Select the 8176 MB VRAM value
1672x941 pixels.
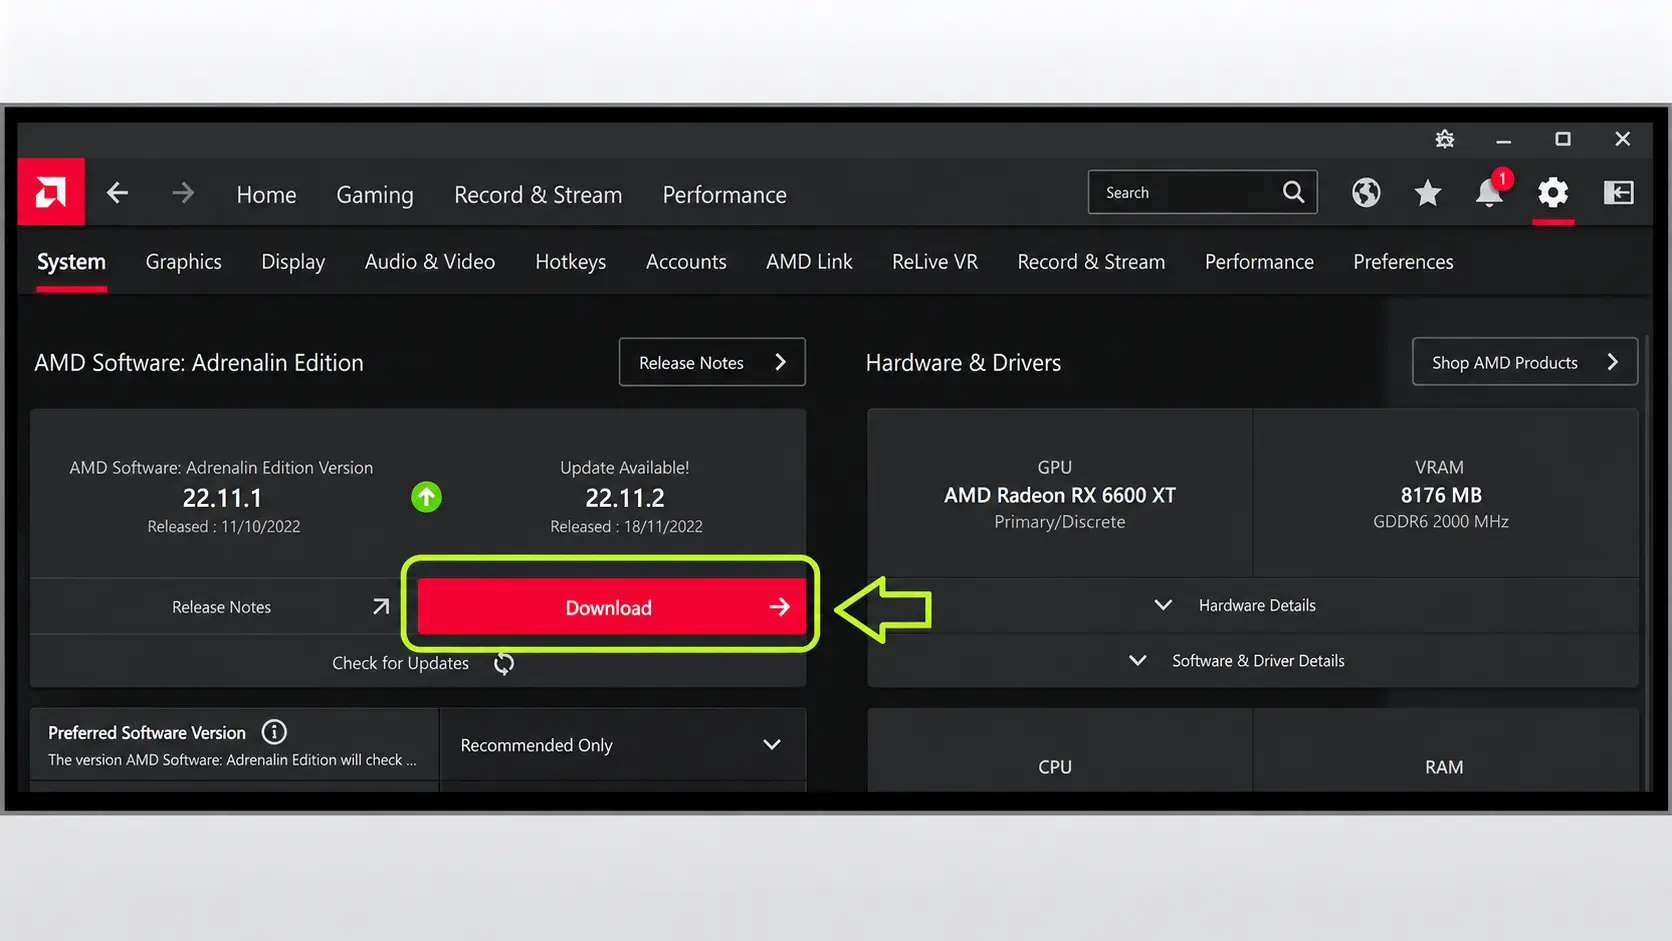(x=1441, y=496)
